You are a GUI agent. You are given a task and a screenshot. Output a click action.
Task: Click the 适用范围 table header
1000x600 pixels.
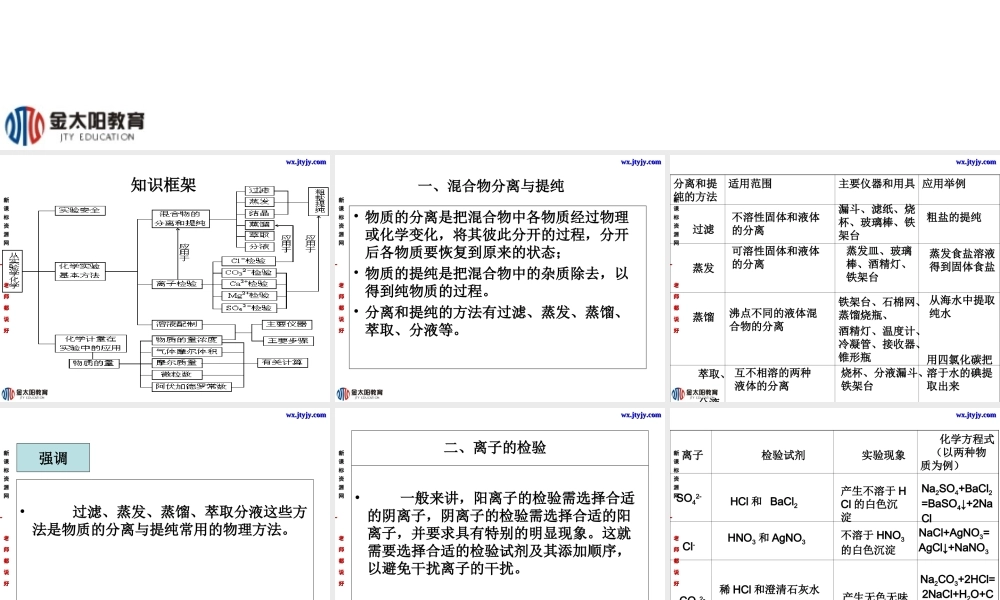[750, 184]
